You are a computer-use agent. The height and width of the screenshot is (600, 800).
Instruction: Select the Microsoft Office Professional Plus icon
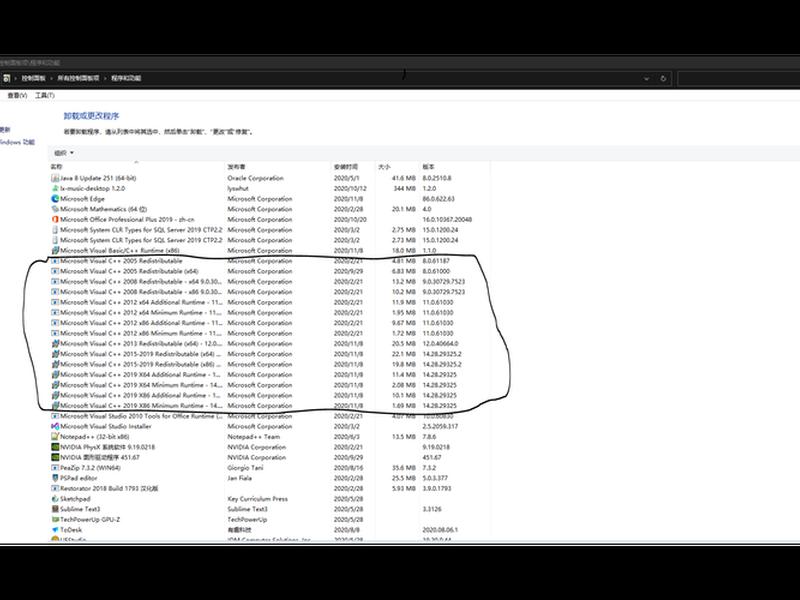[x=55, y=219]
